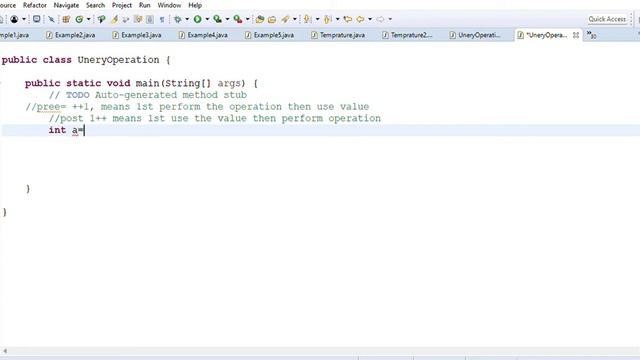Click the New Java Class icon
Image resolution: width=640 pixels, height=360 pixels.
pos(79,19)
